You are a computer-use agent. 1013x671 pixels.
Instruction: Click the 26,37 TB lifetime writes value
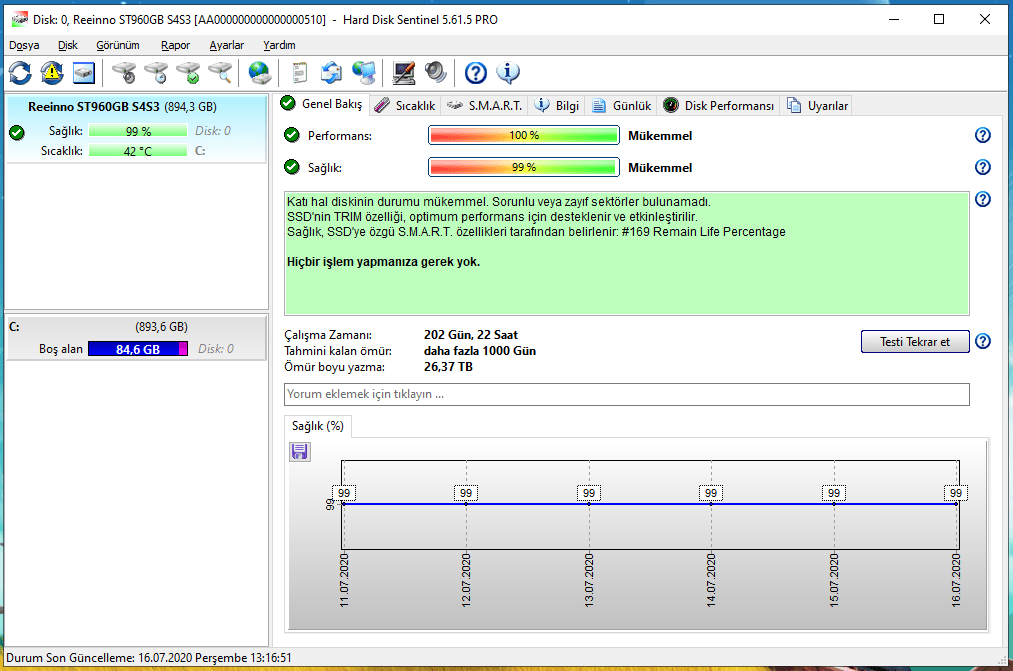pos(448,367)
